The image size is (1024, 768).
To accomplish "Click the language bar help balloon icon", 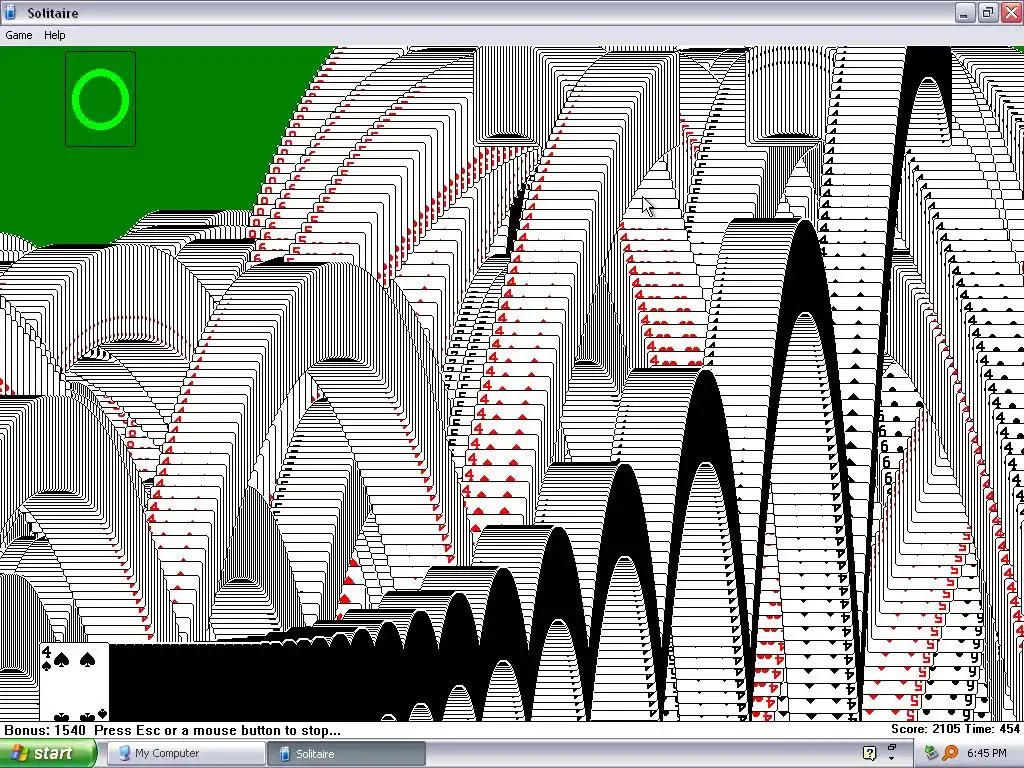I will 869,753.
